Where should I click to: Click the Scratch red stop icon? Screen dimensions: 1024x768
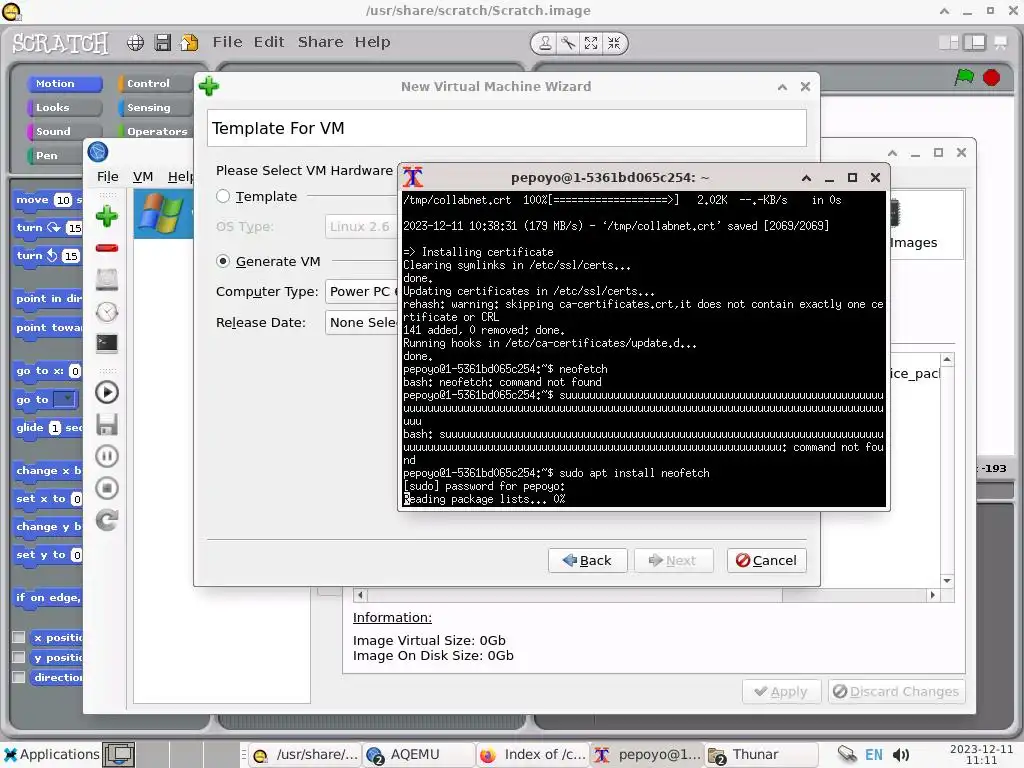click(x=991, y=77)
